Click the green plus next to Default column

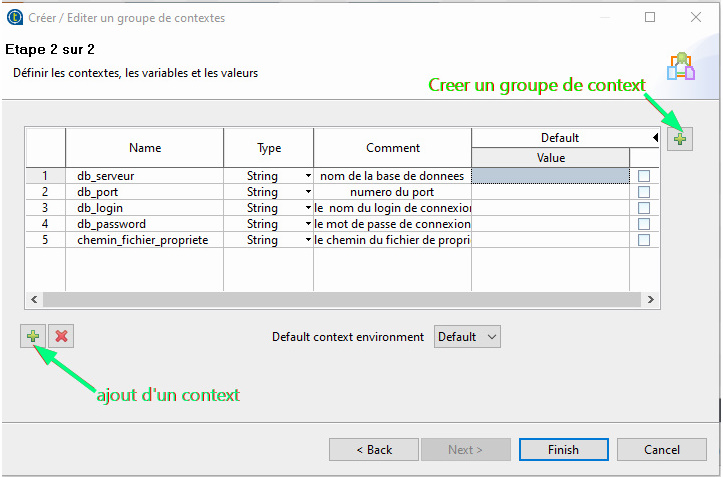click(x=680, y=138)
